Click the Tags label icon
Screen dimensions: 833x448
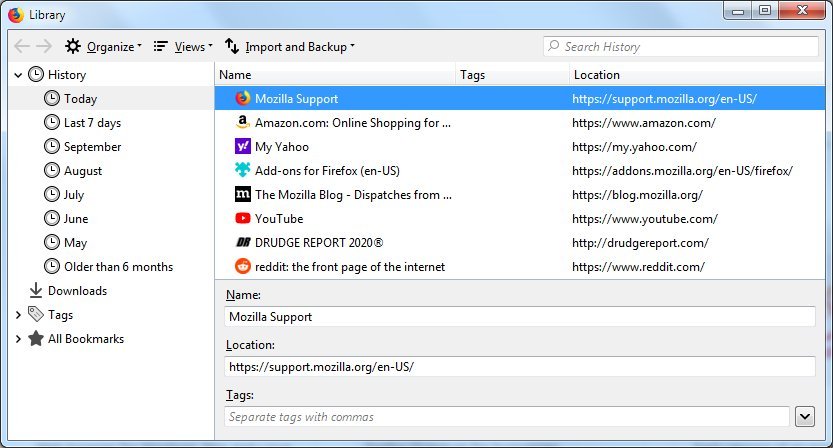coord(36,314)
